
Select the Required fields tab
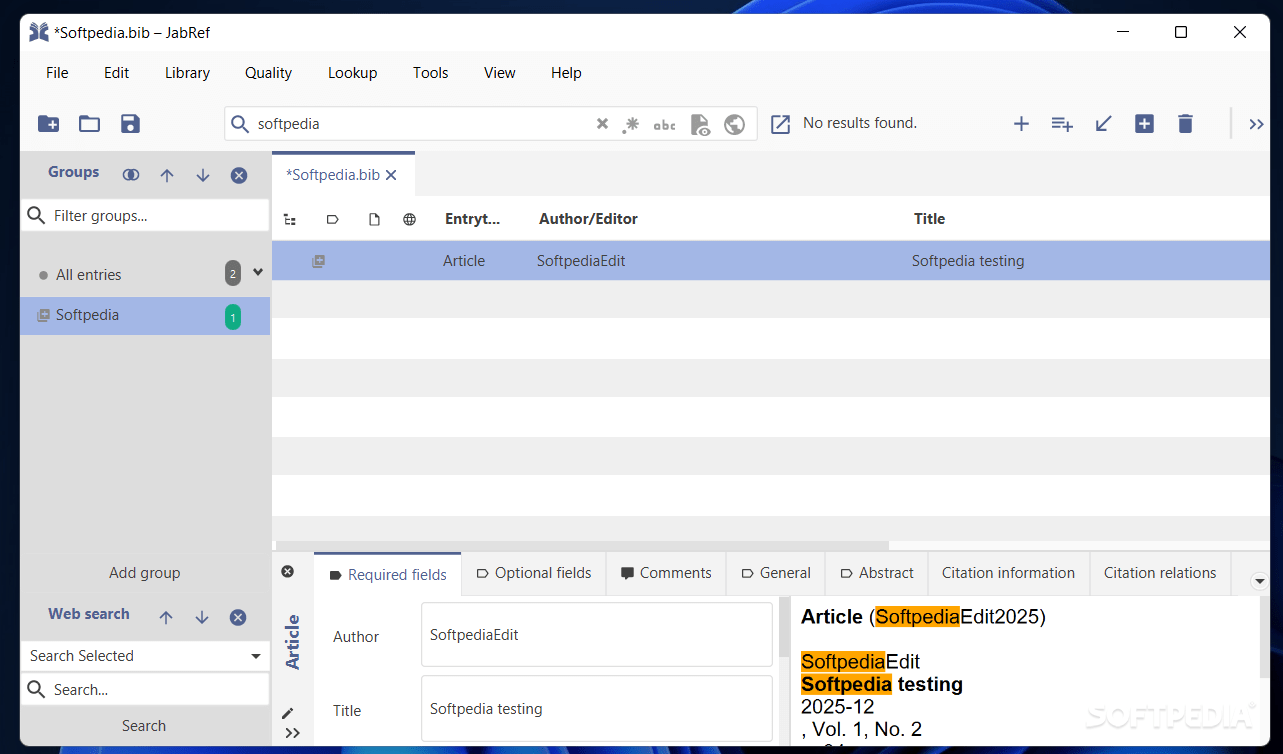click(x=388, y=575)
